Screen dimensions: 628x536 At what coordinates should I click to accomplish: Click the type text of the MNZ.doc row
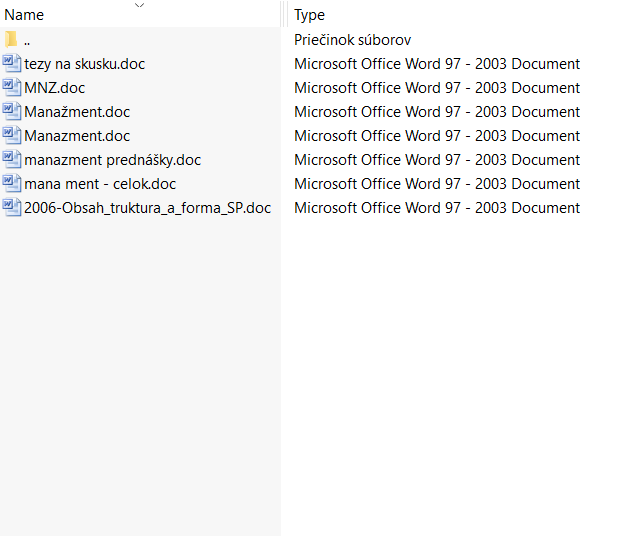(x=437, y=88)
